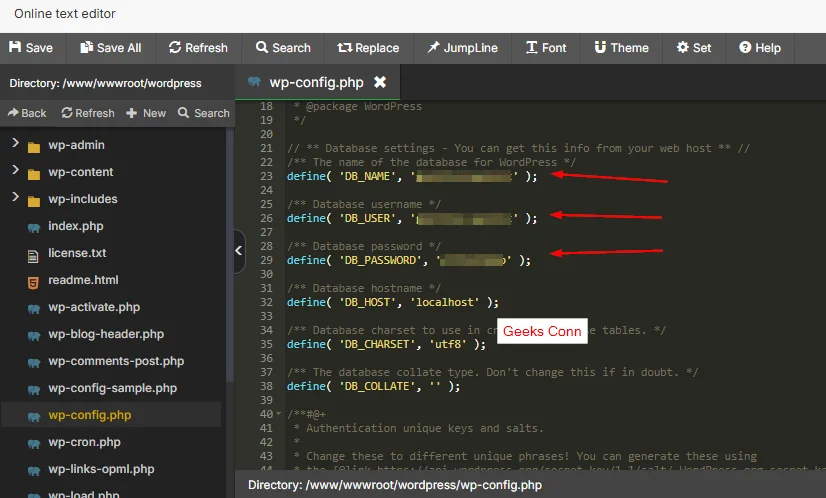Open wp-comments-post.php file

click(x=116, y=361)
